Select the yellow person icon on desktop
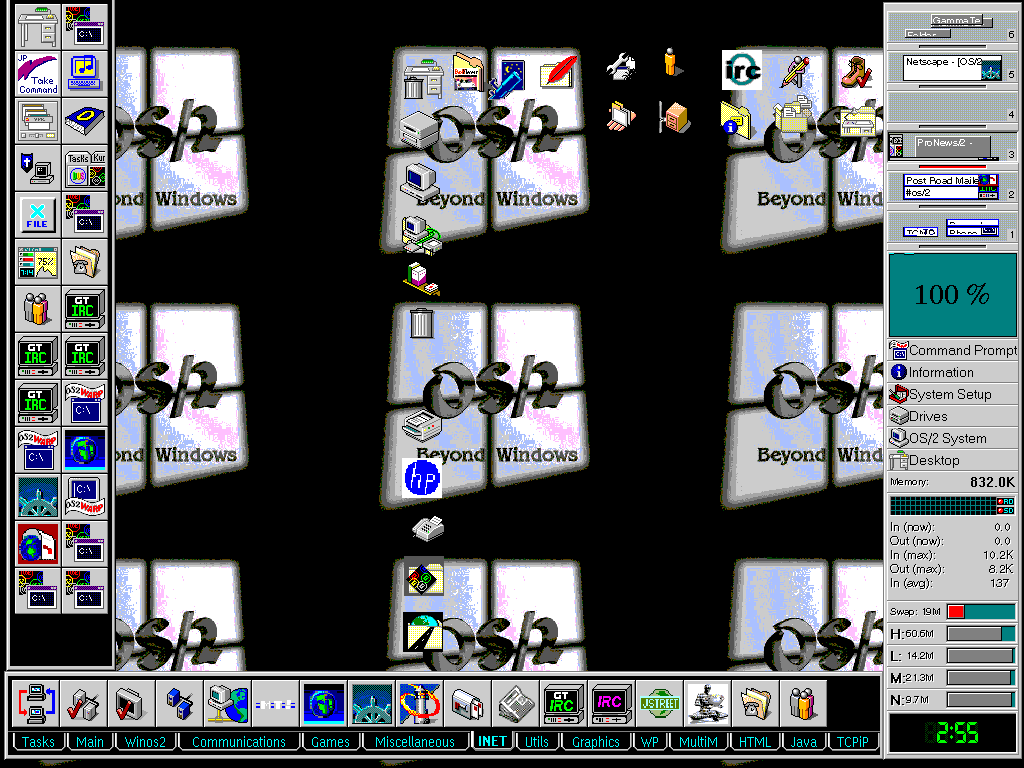 (x=672, y=63)
